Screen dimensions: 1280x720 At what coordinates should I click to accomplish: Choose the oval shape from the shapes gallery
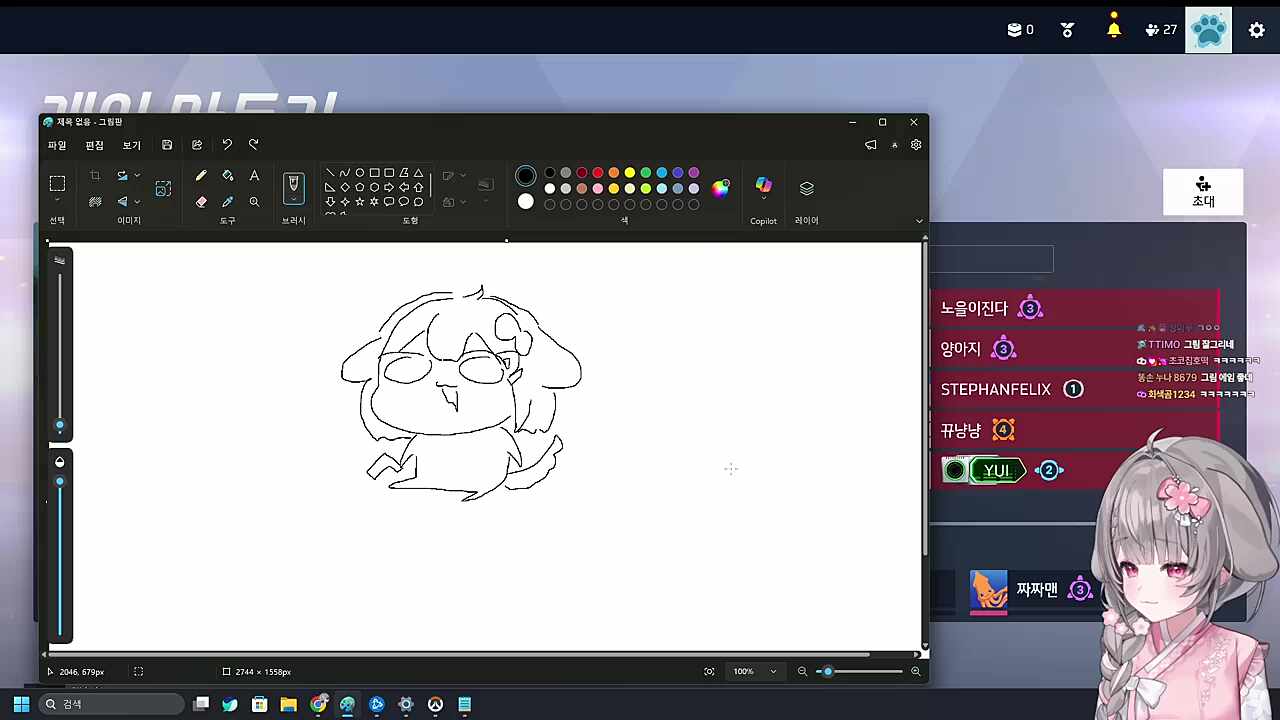[359, 172]
